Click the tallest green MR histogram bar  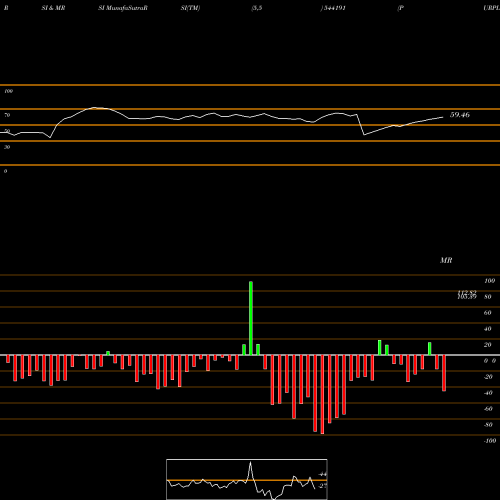coord(251,318)
